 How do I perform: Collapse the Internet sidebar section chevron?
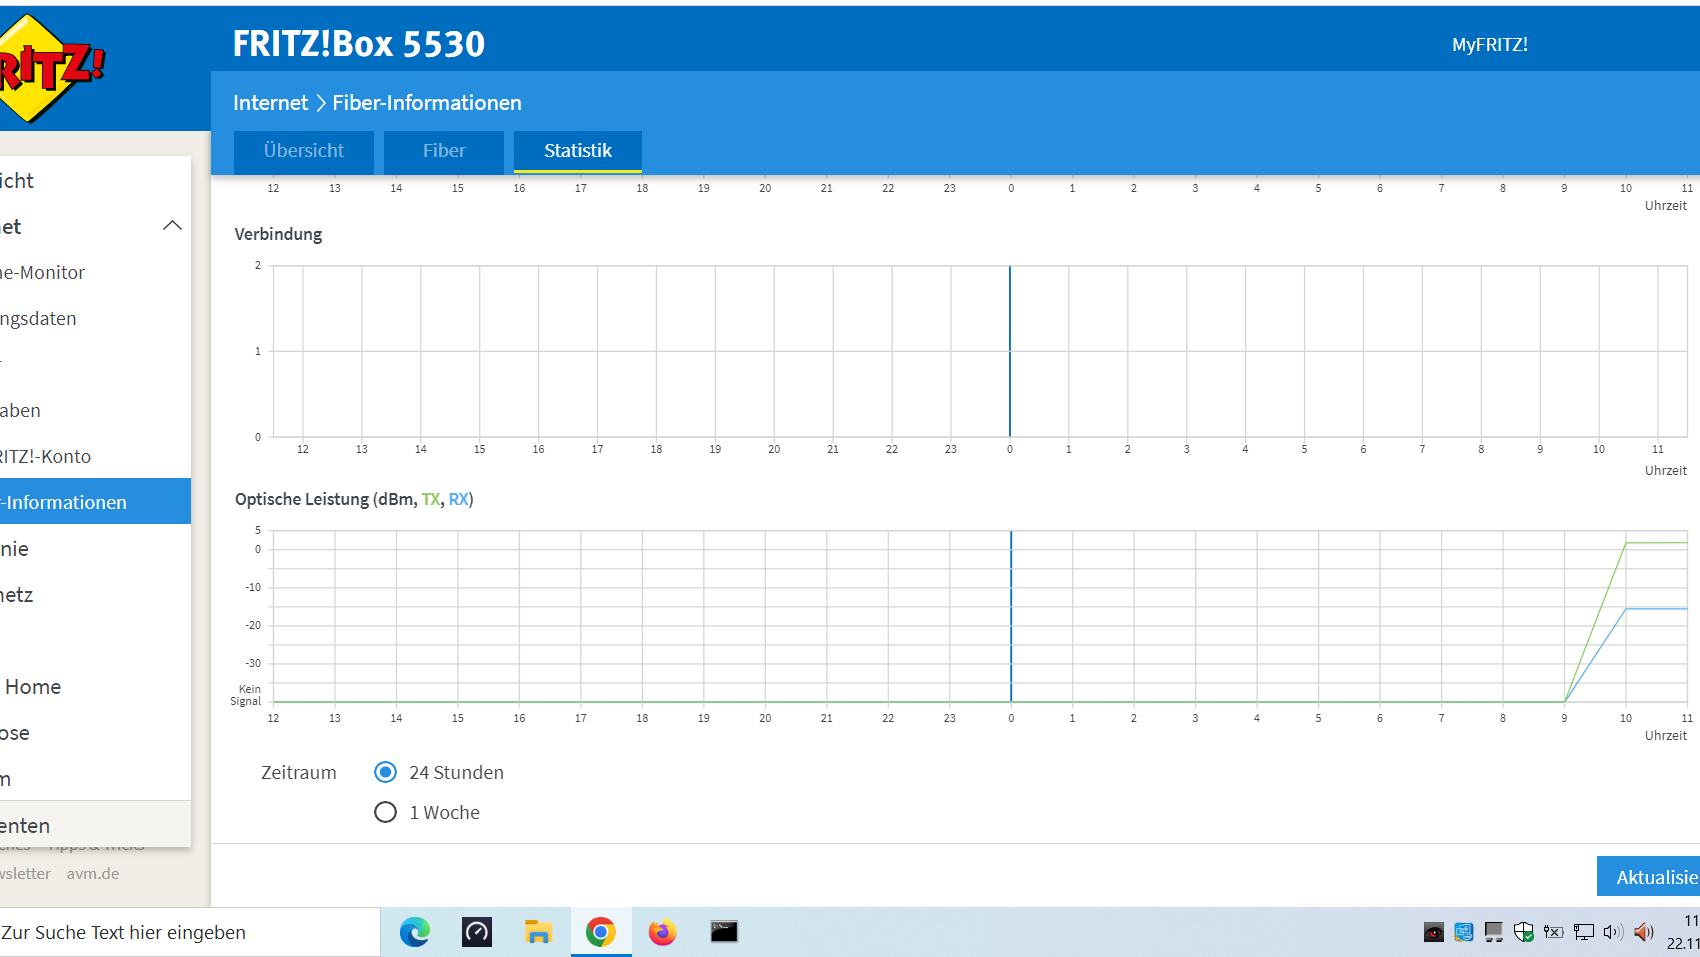172,226
